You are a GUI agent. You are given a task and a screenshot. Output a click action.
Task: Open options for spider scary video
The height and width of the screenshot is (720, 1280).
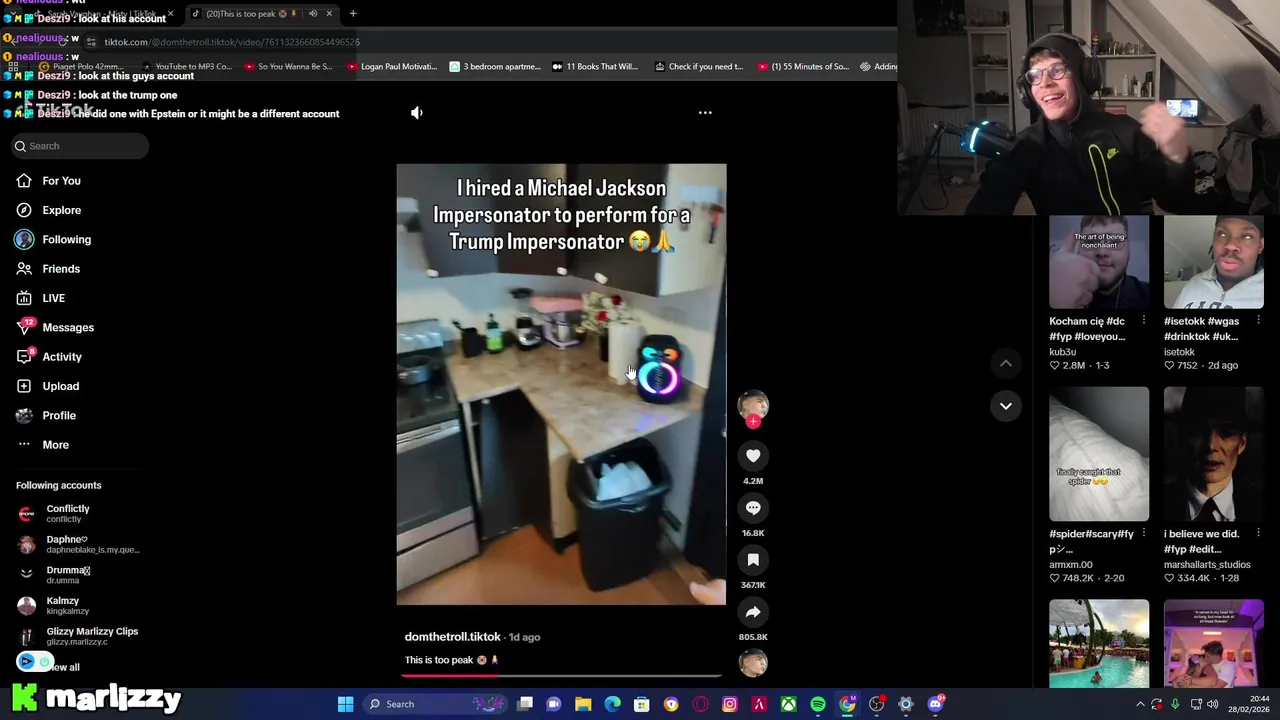tap(1143, 534)
